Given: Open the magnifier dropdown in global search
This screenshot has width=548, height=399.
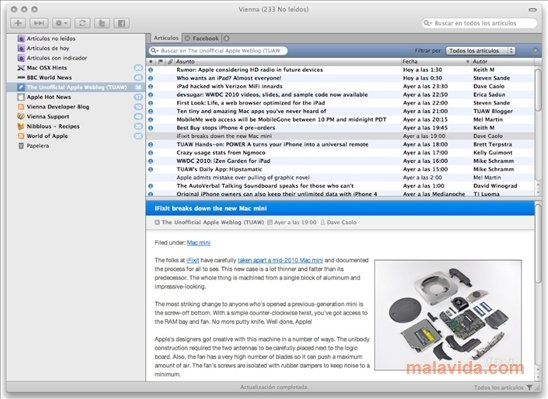Looking at the screenshot, I should (x=427, y=23).
